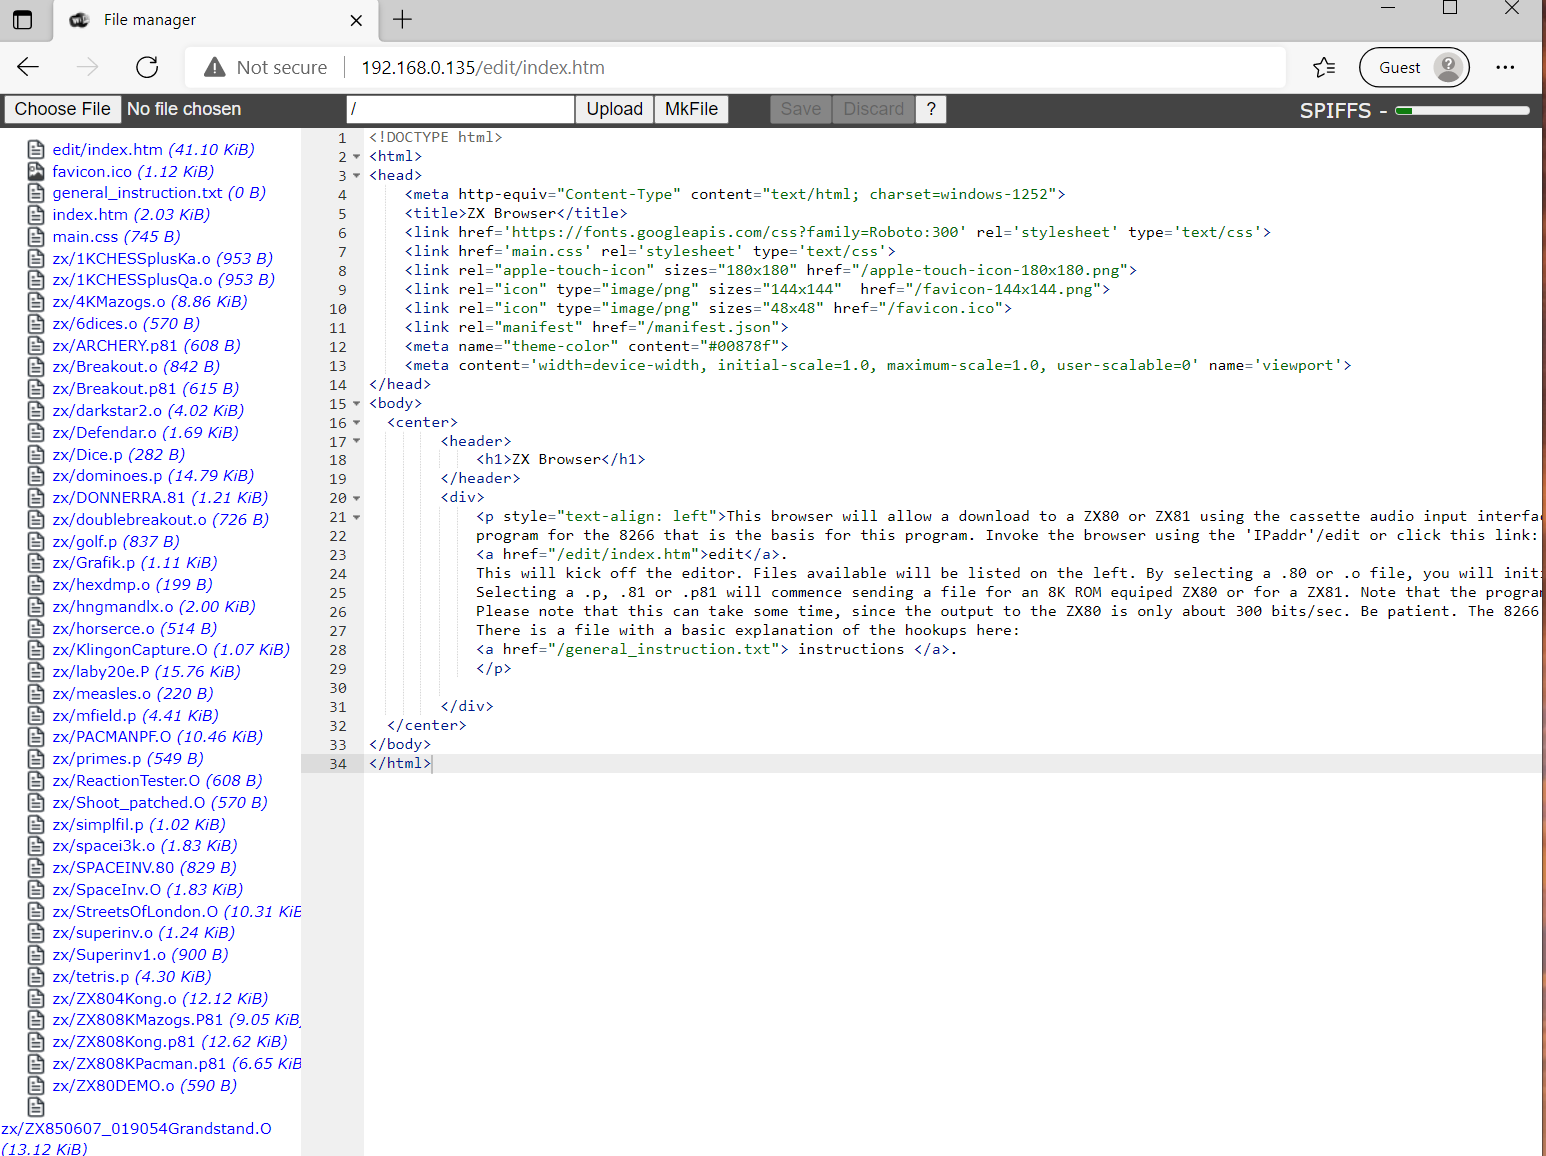Click the tab overview icon at top-left
Image resolution: width=1546 pixels, height=1156 pixels.
pyautogui.click(x=22, y=20)
